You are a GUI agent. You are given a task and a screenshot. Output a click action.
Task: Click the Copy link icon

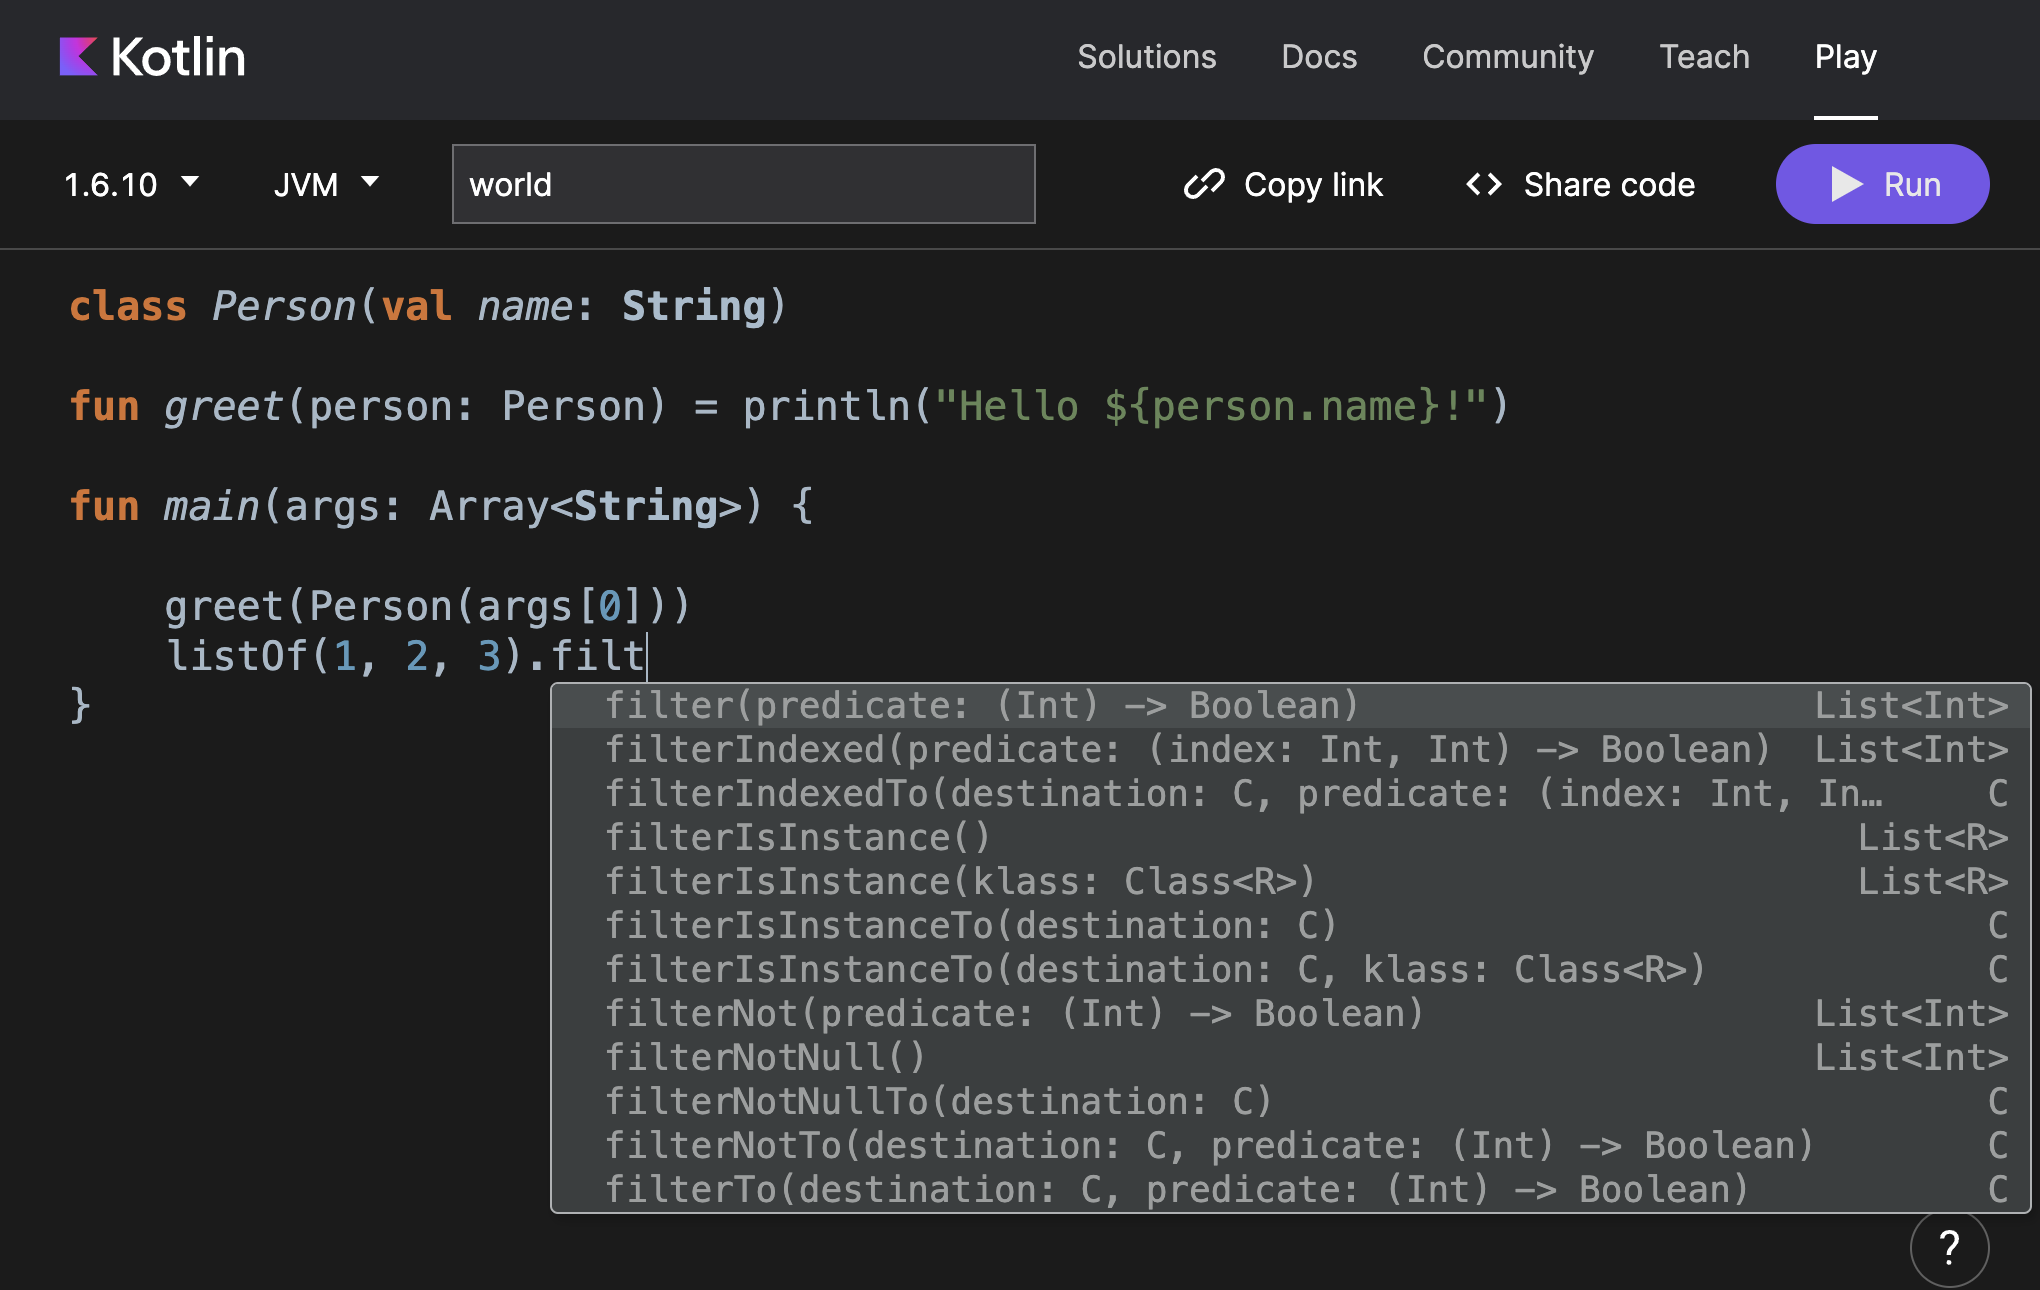(x=1199, y=184)
